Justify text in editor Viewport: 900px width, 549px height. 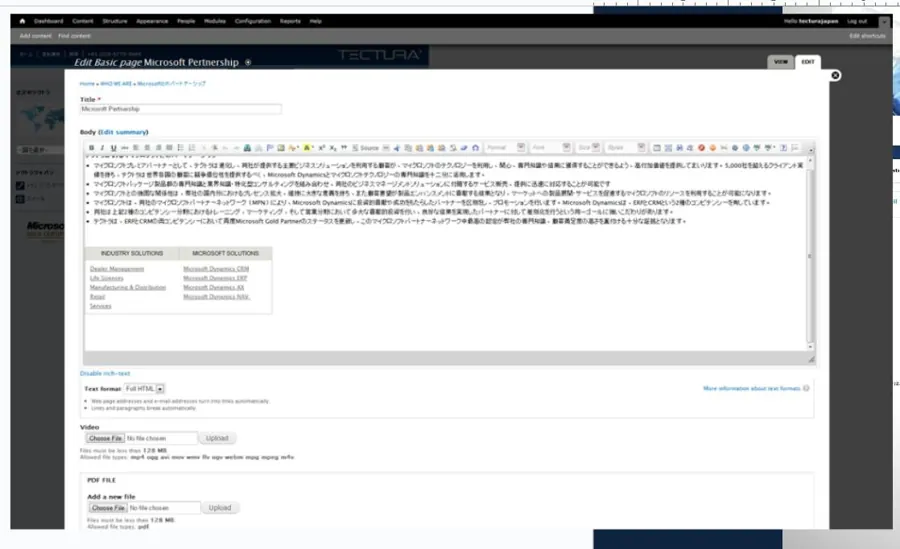pos(169,148)
